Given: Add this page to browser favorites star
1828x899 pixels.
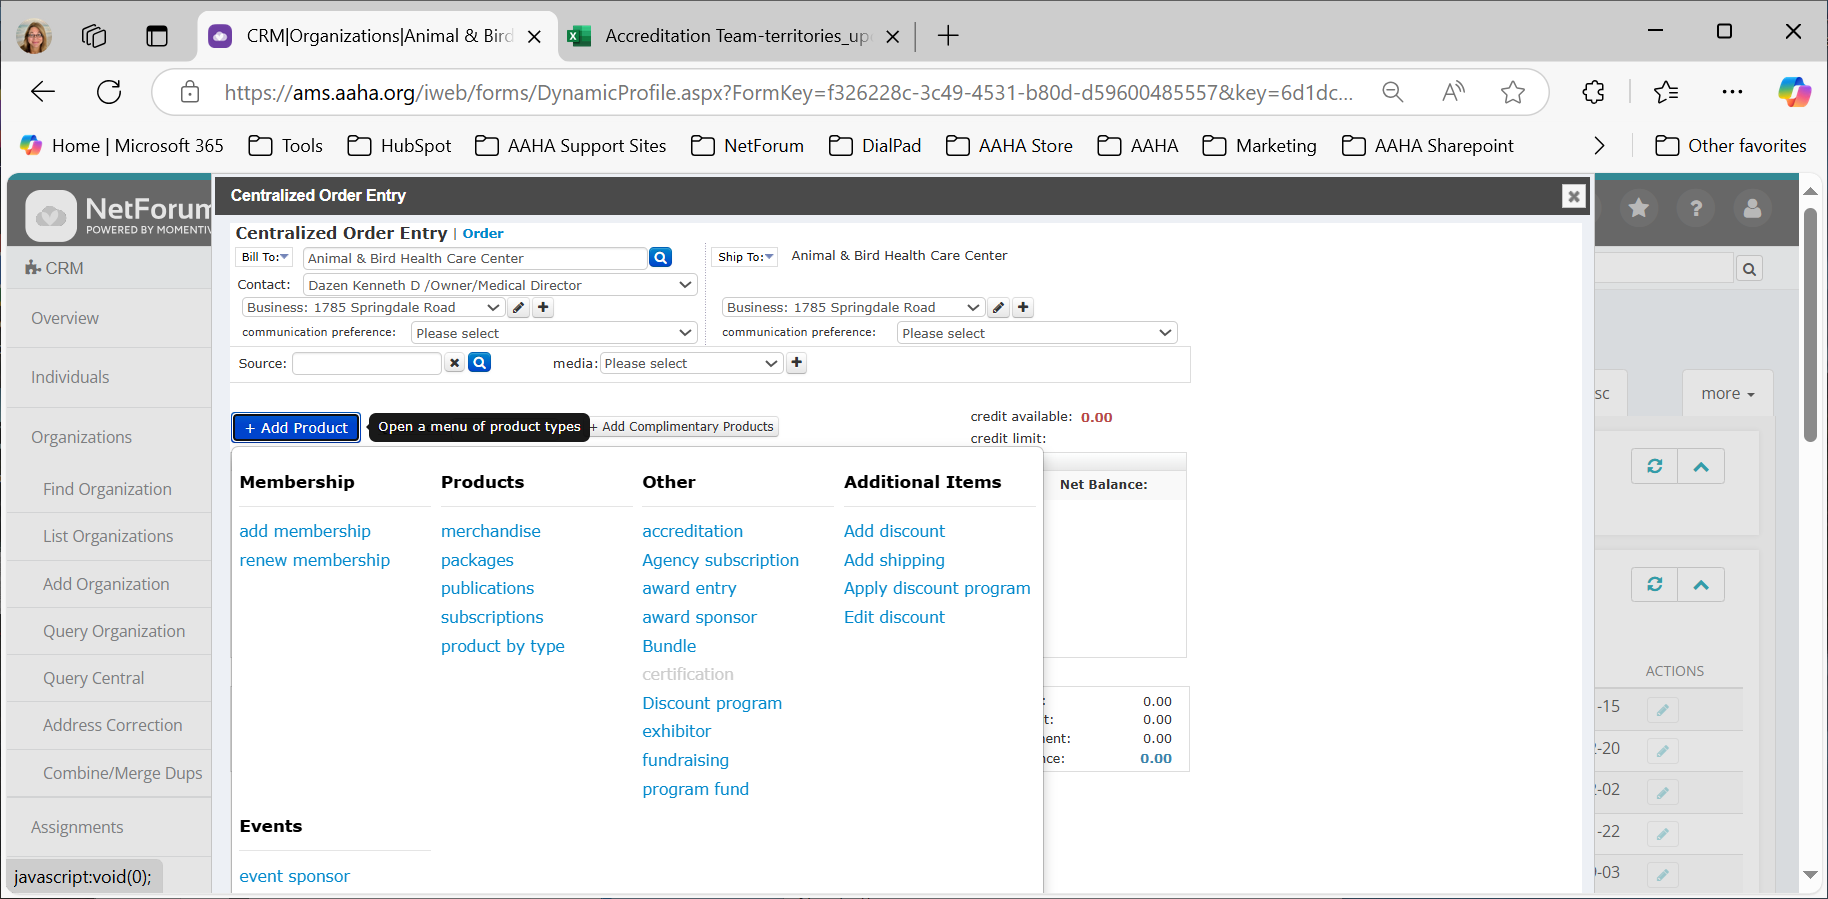Looking at the screenshot, I should [1512, 93].
